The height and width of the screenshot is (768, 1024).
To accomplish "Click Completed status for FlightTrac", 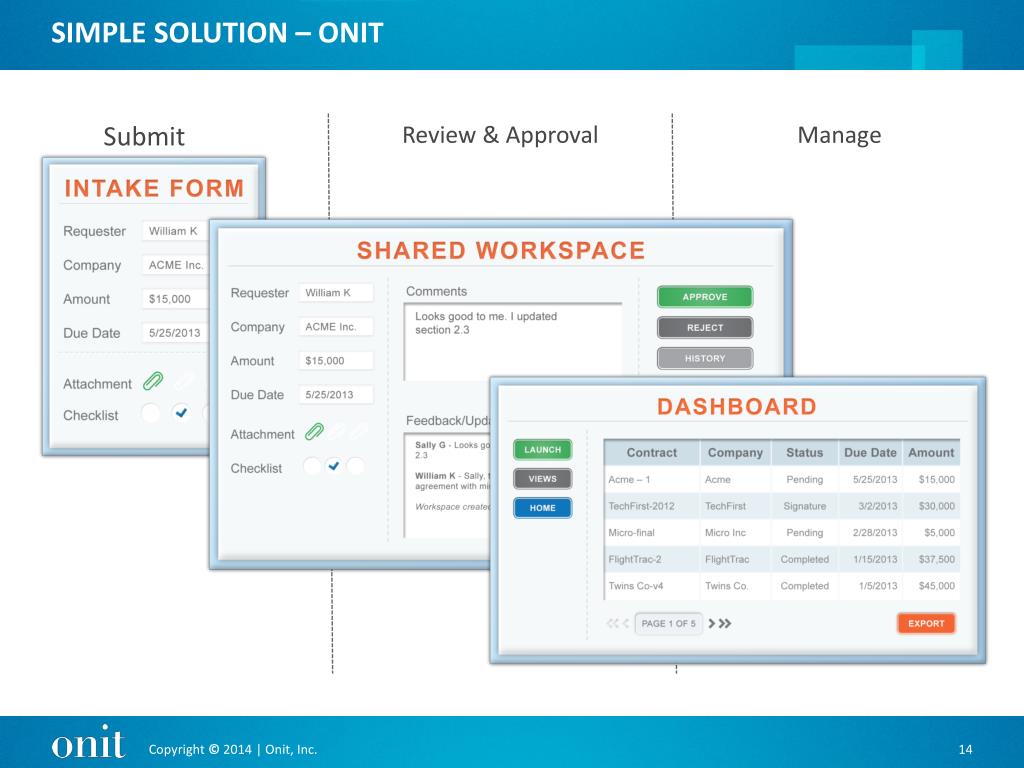I will pyautogui.click(x=805, y=559).
